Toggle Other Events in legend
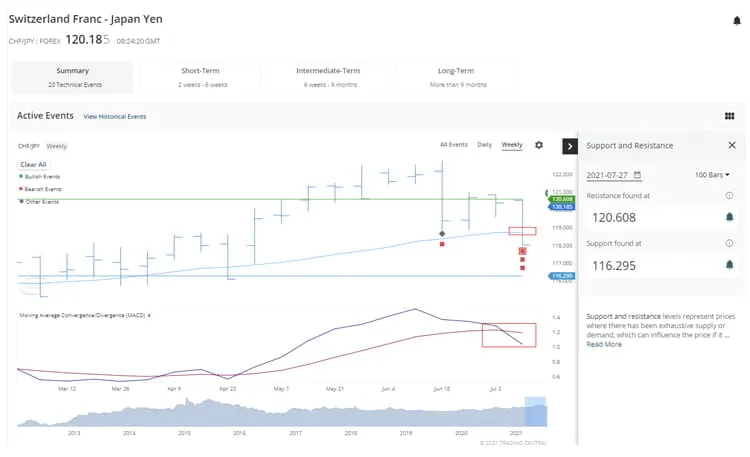Image resolution: width=750 pixels, height=457 pixels. pos(40,202)
